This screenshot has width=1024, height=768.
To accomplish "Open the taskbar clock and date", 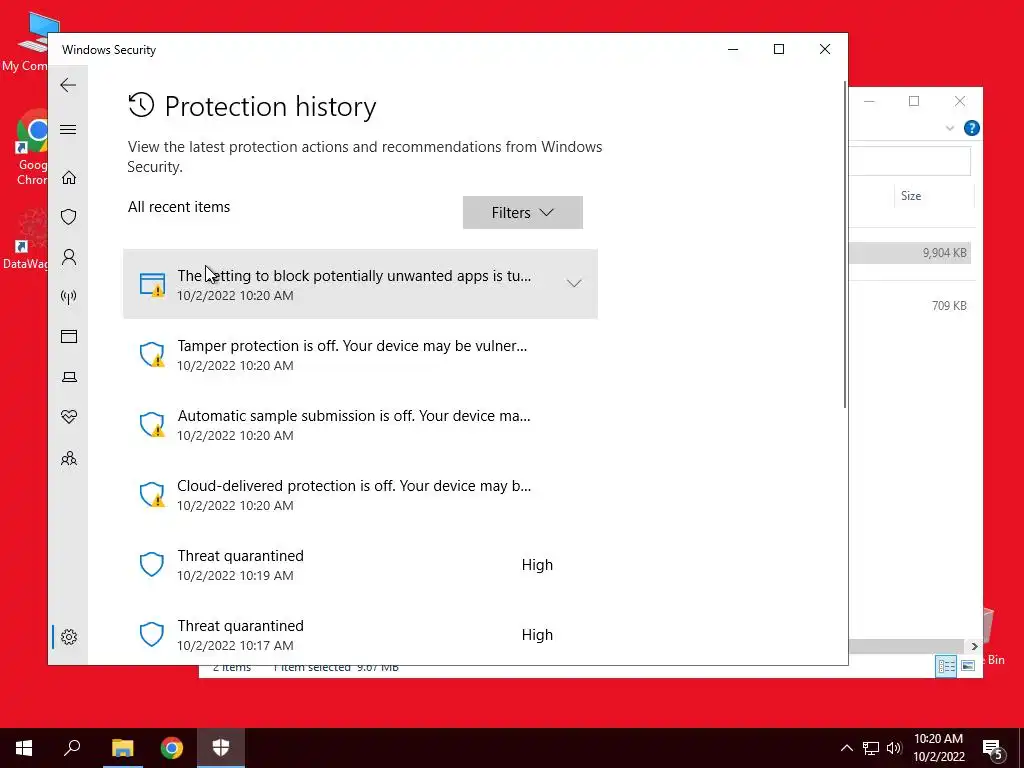I will pos(938,748).
